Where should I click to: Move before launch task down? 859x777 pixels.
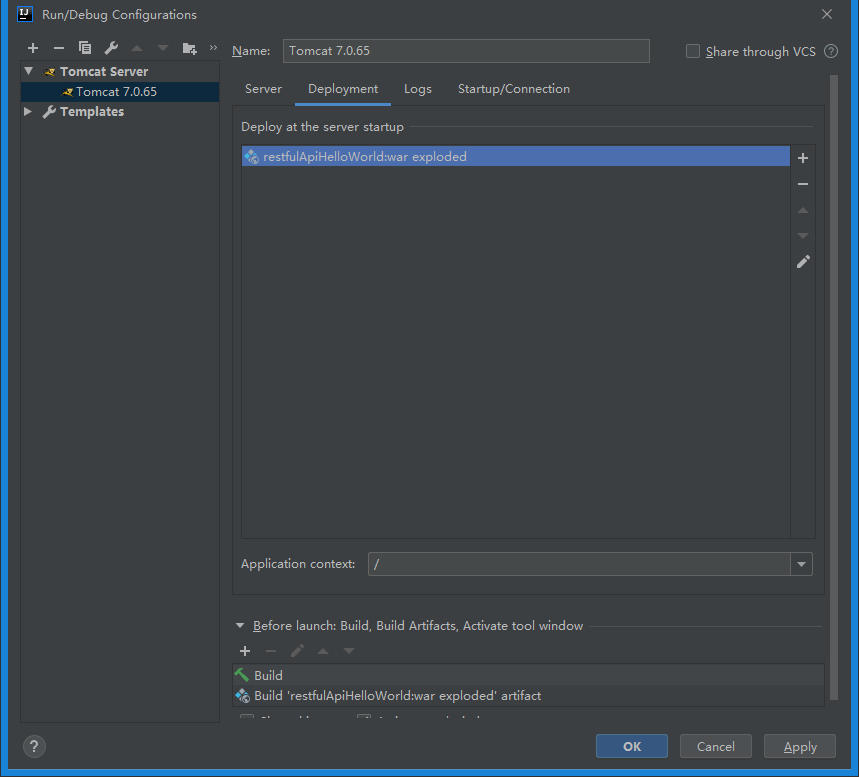(x=348, y=651)
